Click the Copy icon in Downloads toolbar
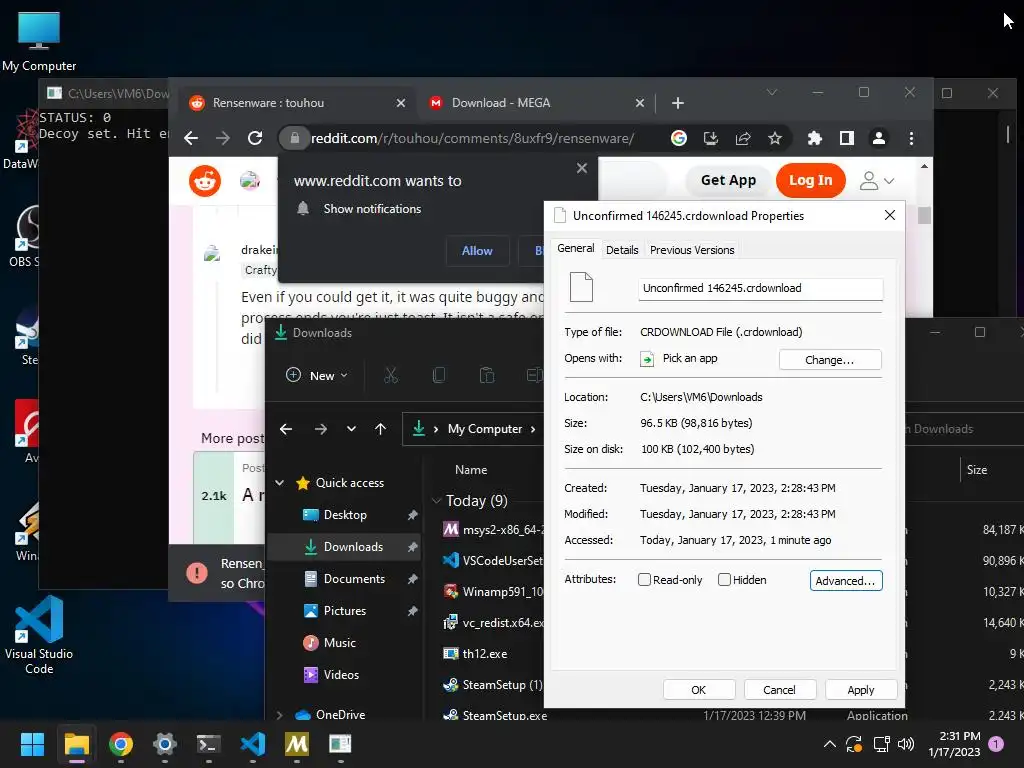The image size is (1024, 768). (x=439, y=376)
